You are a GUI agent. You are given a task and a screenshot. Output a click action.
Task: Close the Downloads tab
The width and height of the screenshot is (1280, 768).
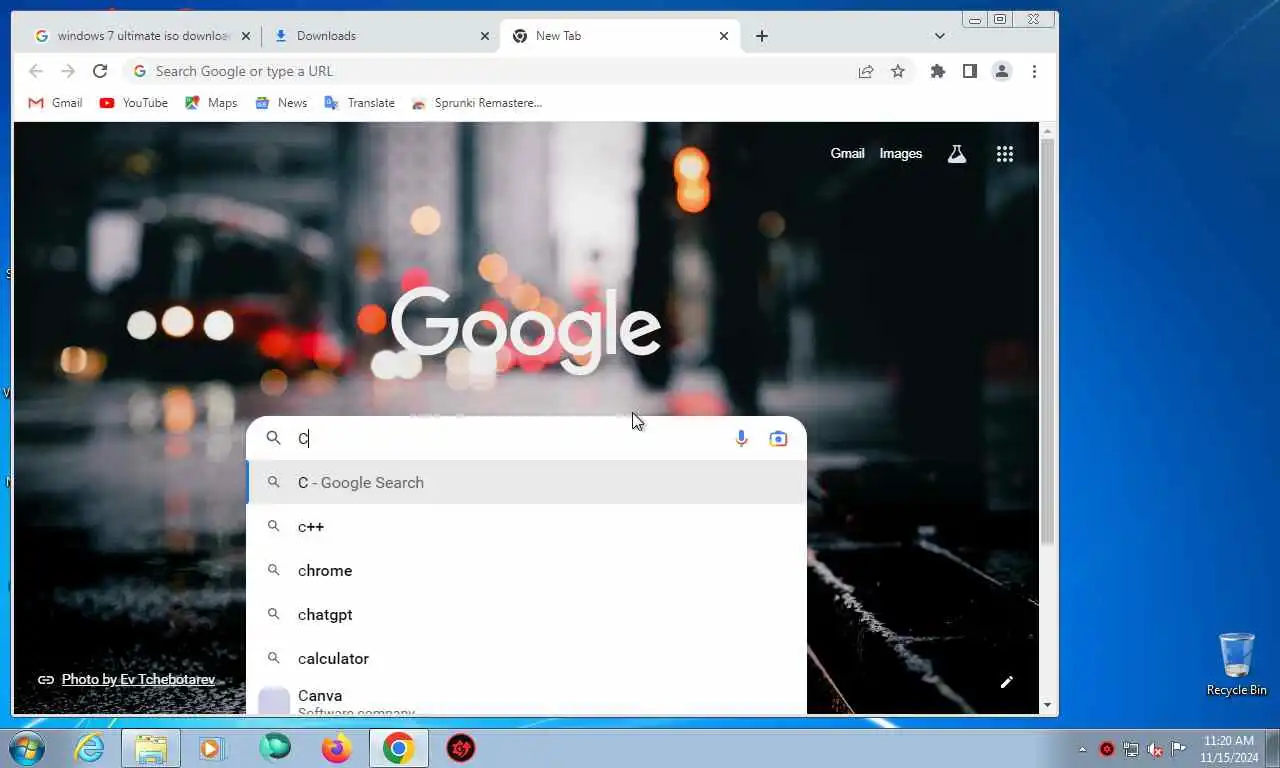[x=485, y=36]
